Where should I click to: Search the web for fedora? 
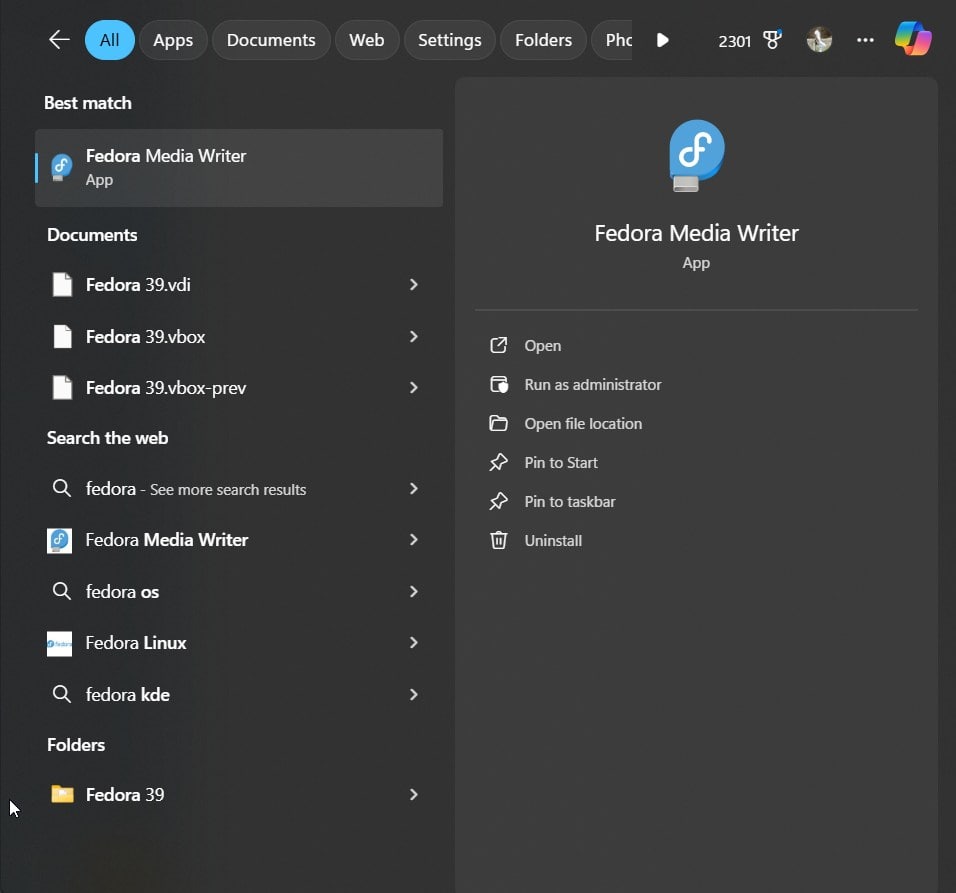[x=239, y=489]
